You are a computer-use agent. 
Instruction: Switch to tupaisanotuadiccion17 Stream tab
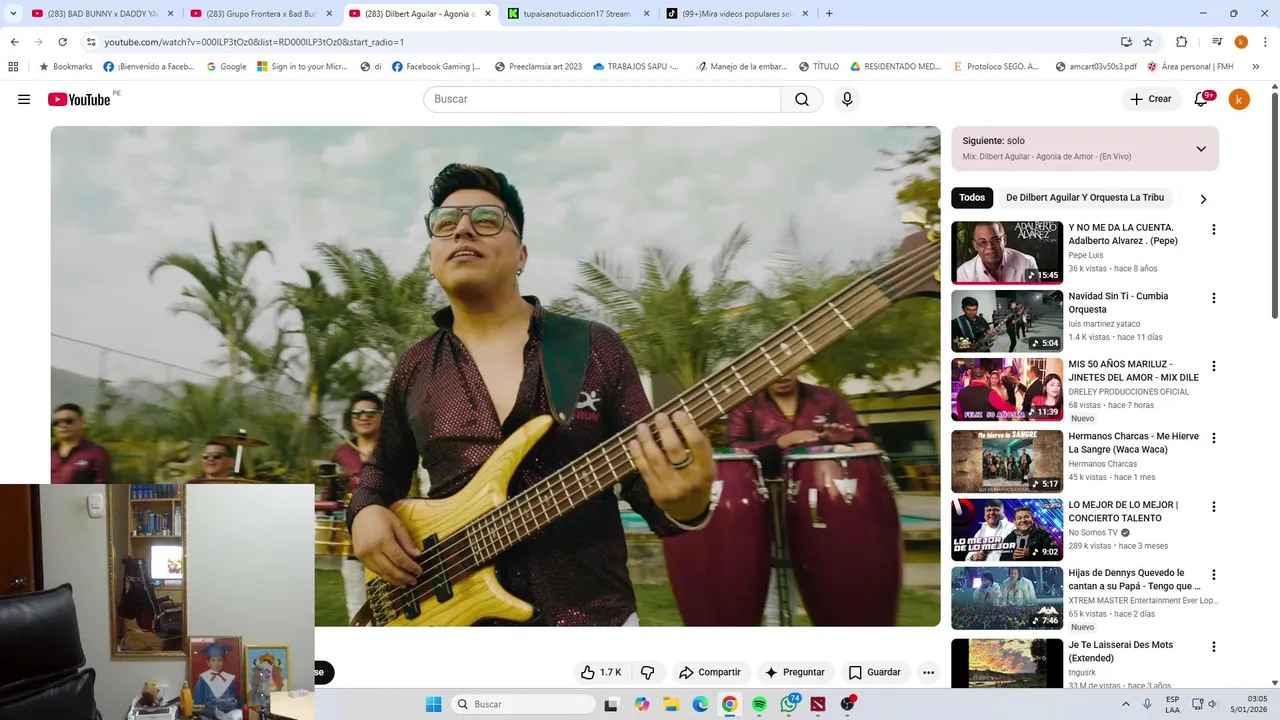578,14
